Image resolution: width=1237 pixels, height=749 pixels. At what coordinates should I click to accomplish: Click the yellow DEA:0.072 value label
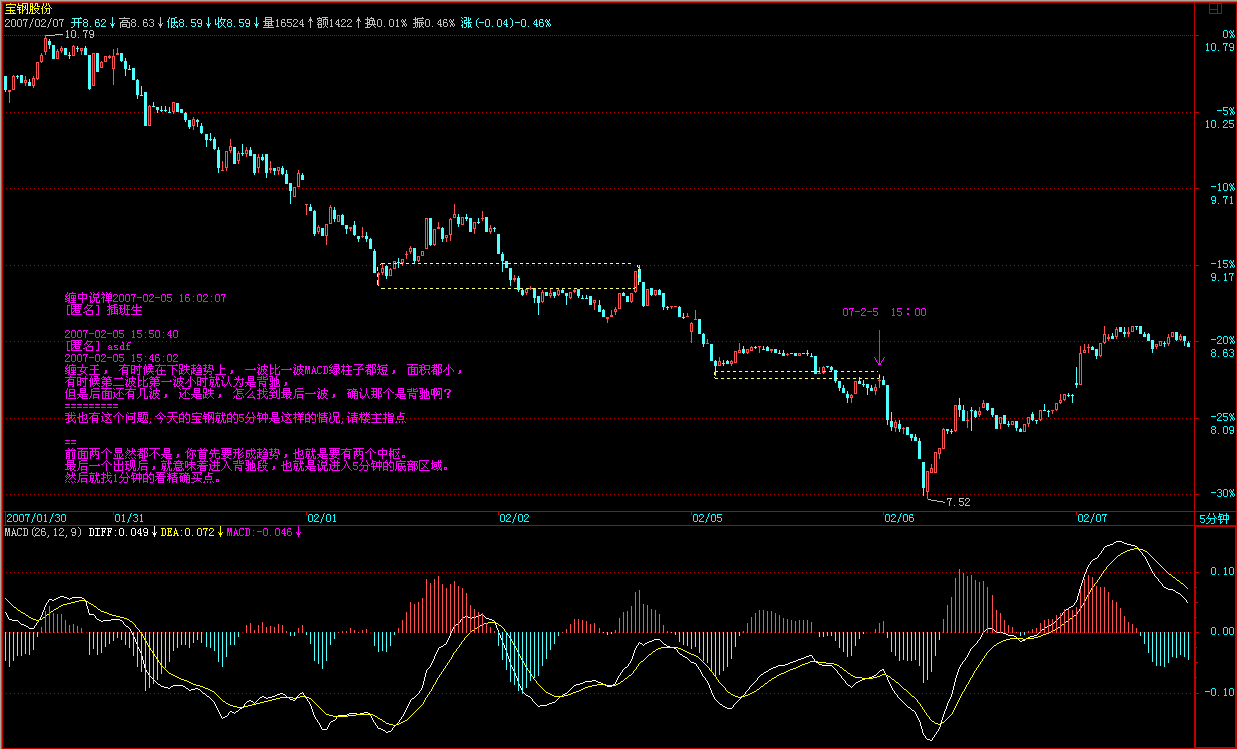187,532
